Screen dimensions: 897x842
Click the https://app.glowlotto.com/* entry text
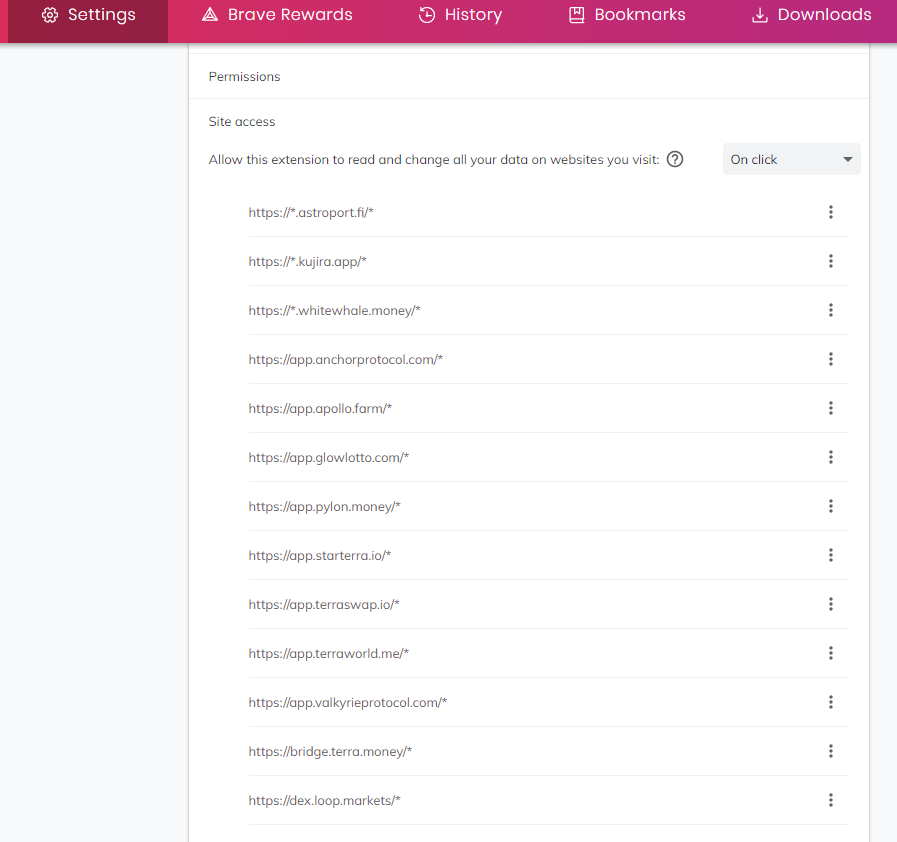click(x=328, y=458)
